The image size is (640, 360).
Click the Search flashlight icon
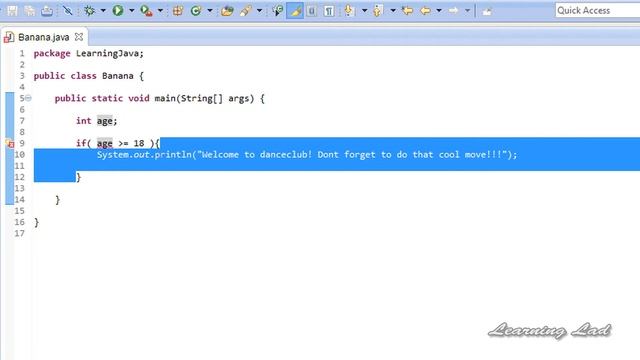click(246, 11)
